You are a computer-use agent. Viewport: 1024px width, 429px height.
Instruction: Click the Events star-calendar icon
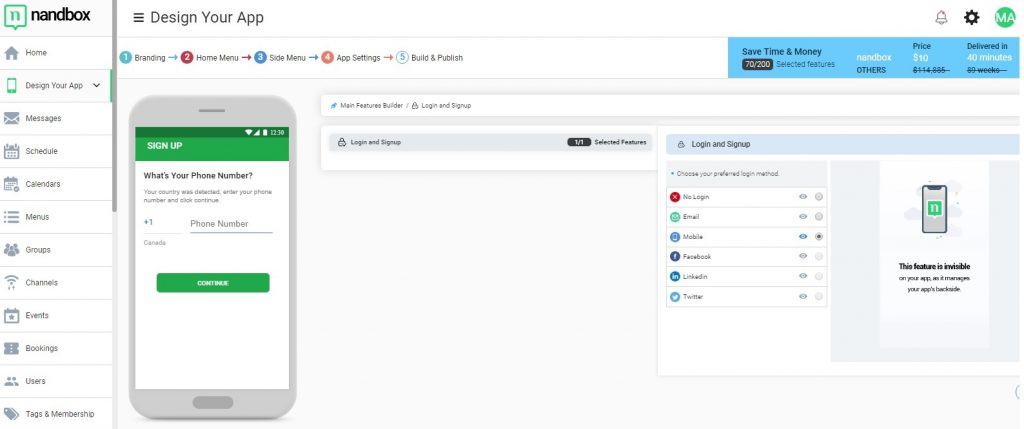[x=11, y=315]
